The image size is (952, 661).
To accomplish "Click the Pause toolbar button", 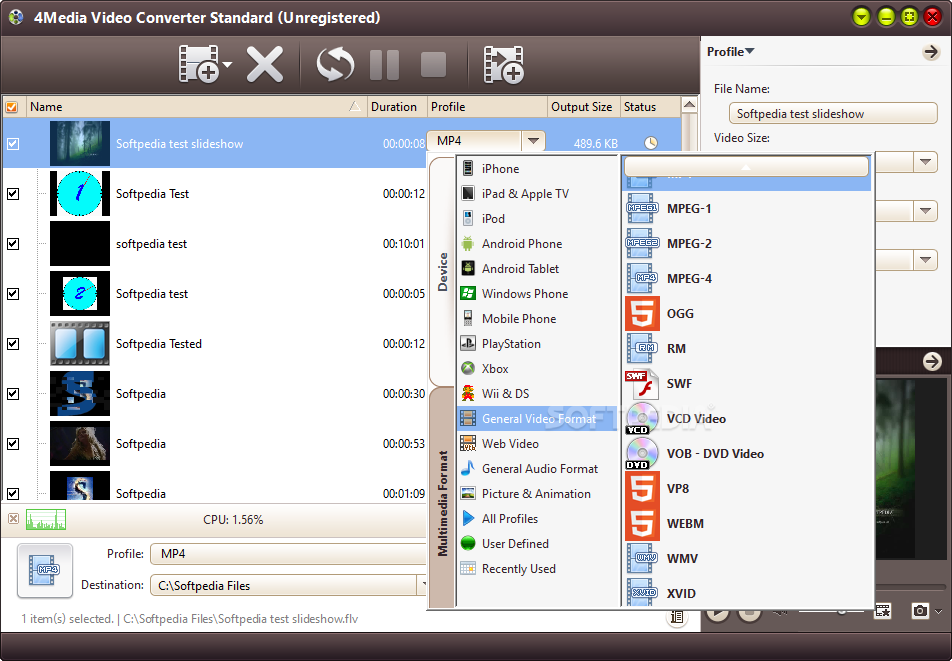I will tap(384, 64).
